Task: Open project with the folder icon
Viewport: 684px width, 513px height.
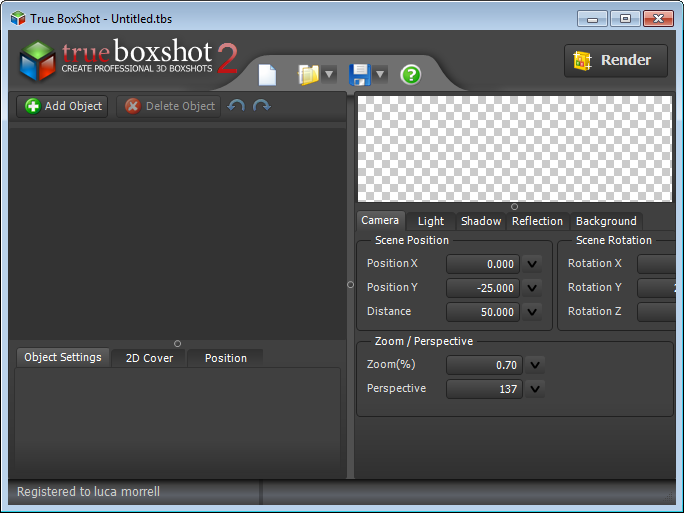Action: click(x=308, y=75)
